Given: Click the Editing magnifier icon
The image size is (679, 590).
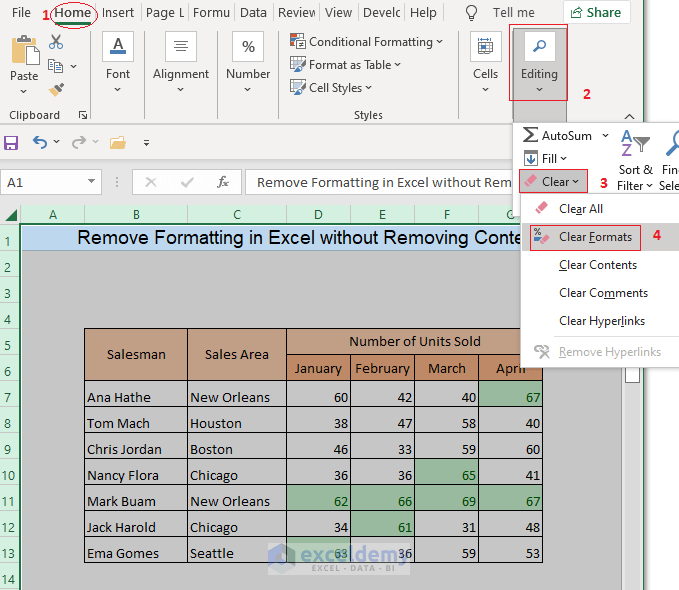Looking at the screenshot, I should [539, 46].
